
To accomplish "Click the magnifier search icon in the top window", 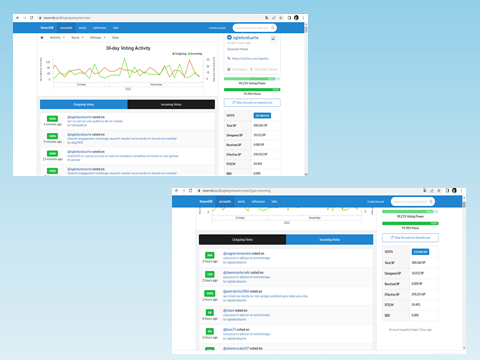I will [x=273, y=28].
